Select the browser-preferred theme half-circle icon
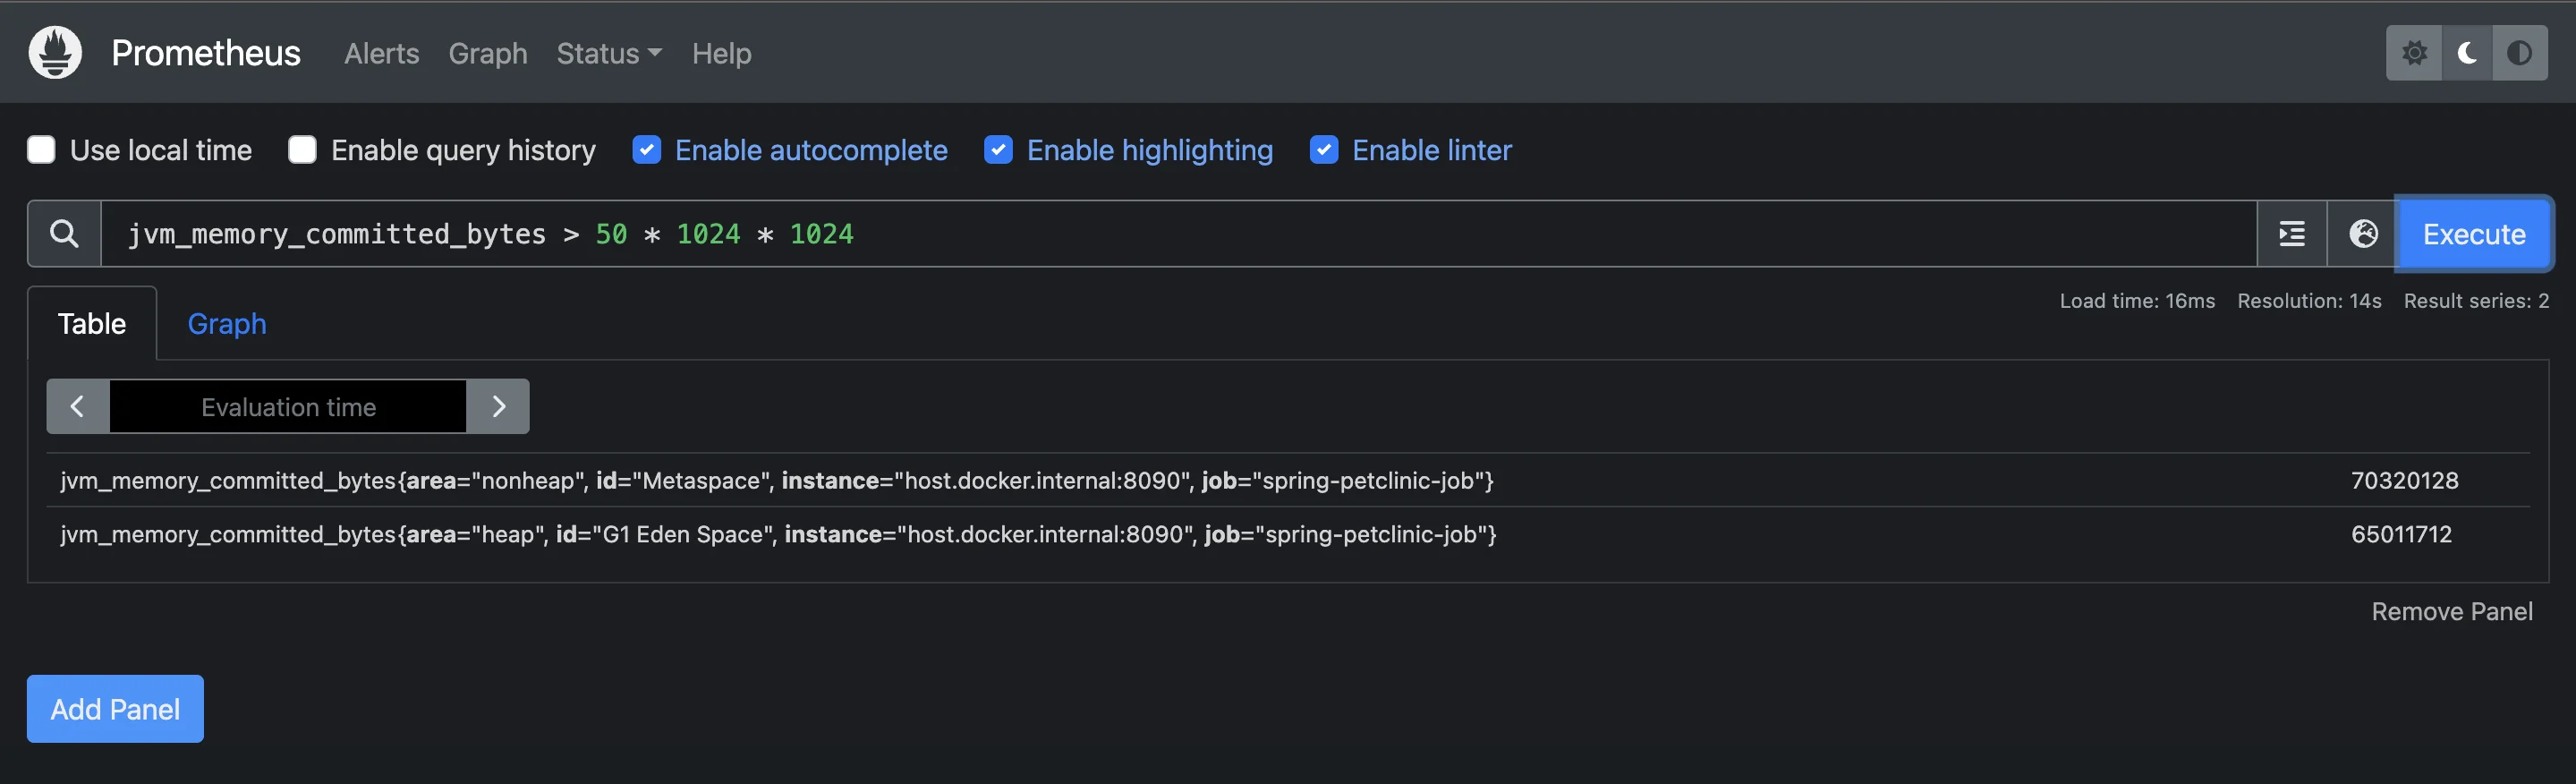 (x=2520, y=53)
